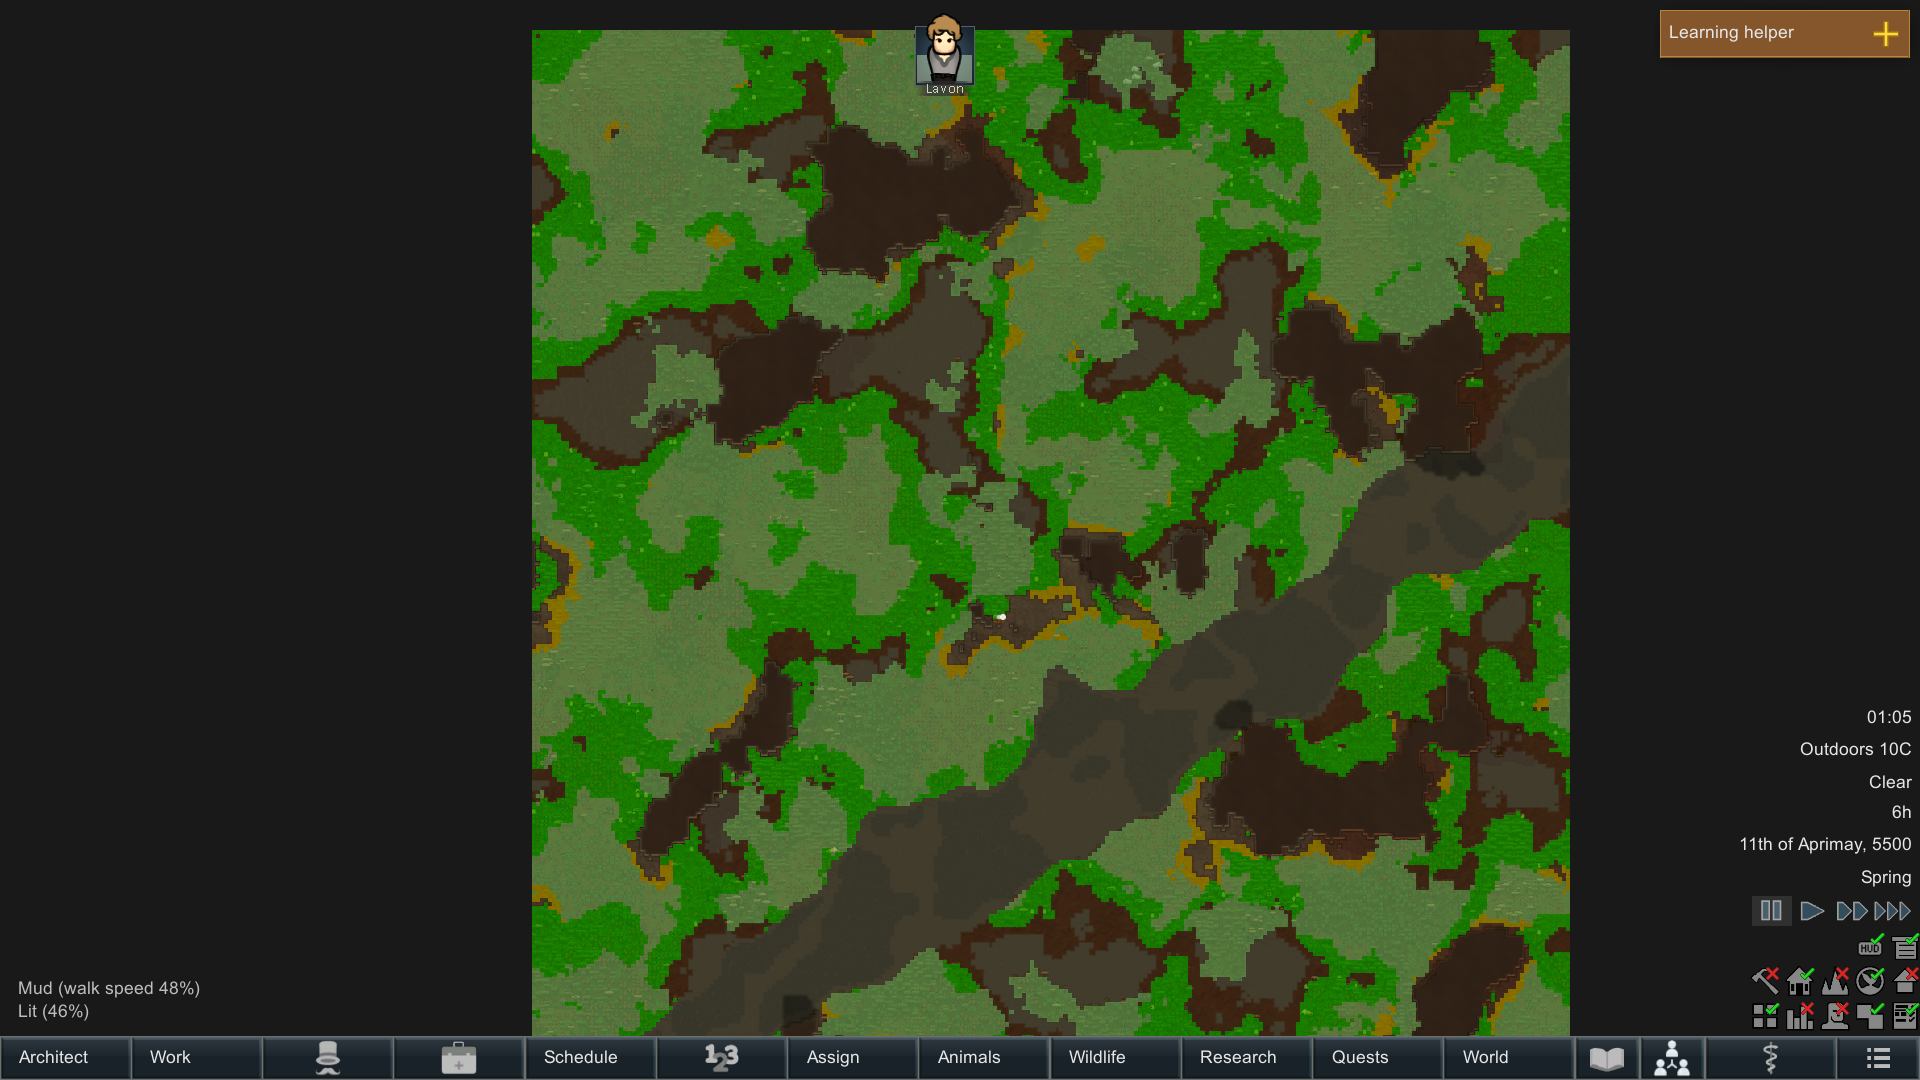Click the Spring season label
This screenshot has height=1080, width=1920.
point(1886,877)
